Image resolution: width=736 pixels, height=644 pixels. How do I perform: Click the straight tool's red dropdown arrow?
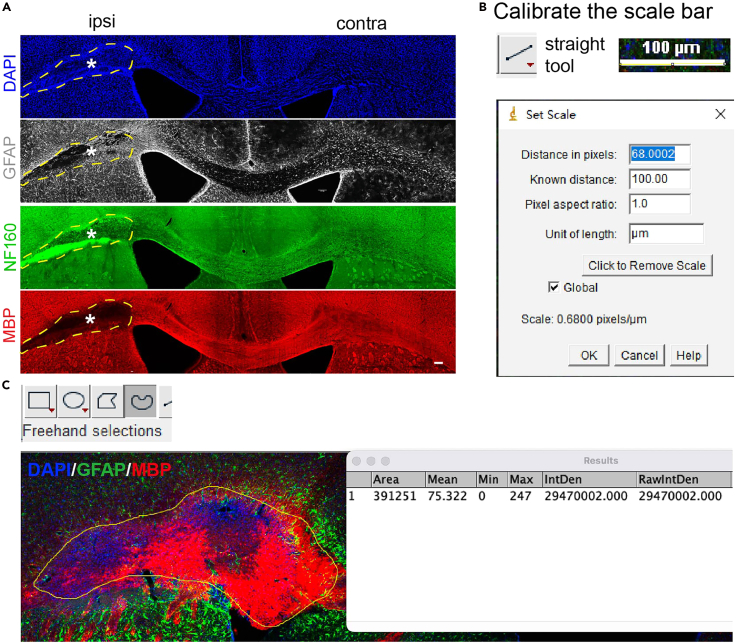[x=530, y=65]
